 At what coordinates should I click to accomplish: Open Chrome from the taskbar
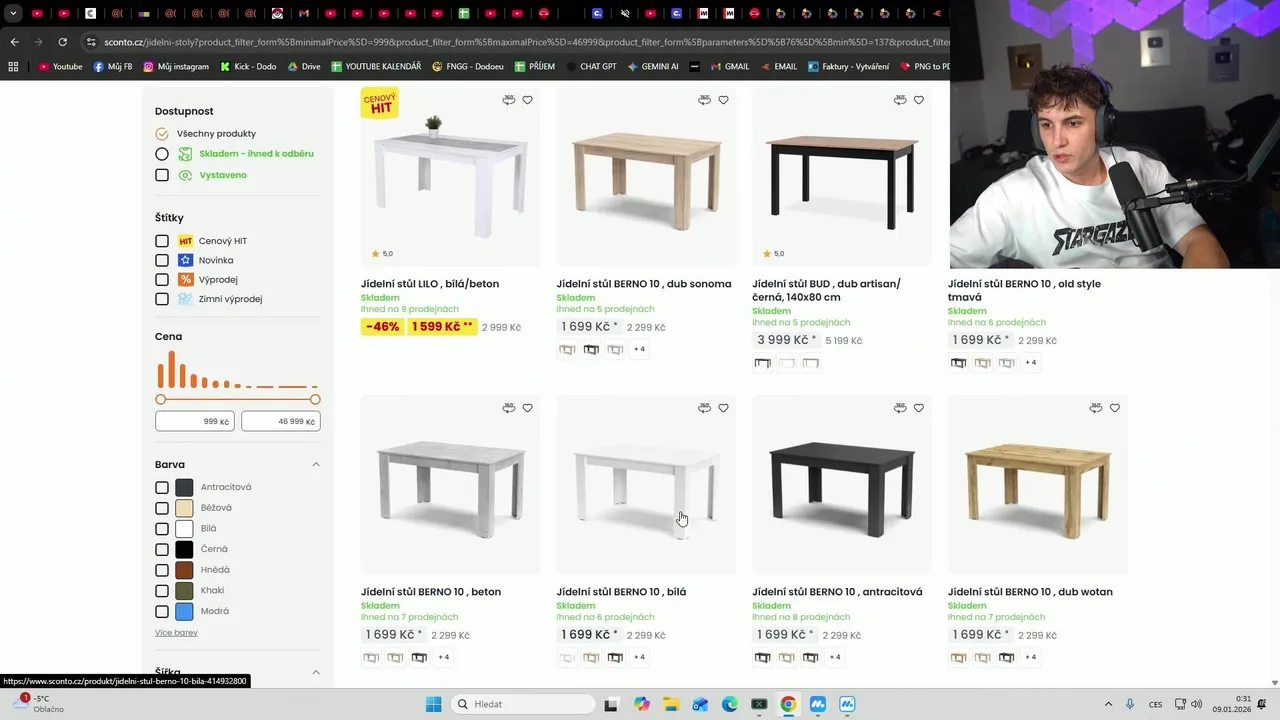[x=788, y=704]
